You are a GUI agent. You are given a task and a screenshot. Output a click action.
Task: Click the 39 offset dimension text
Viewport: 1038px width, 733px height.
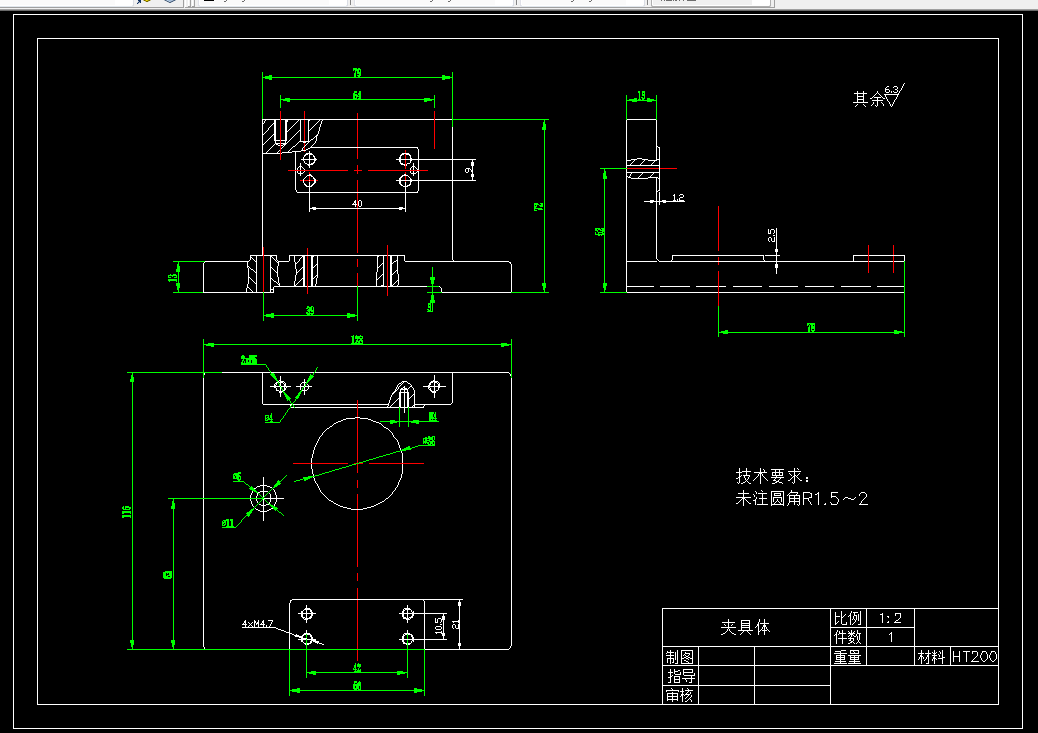[x=310, y=311]
